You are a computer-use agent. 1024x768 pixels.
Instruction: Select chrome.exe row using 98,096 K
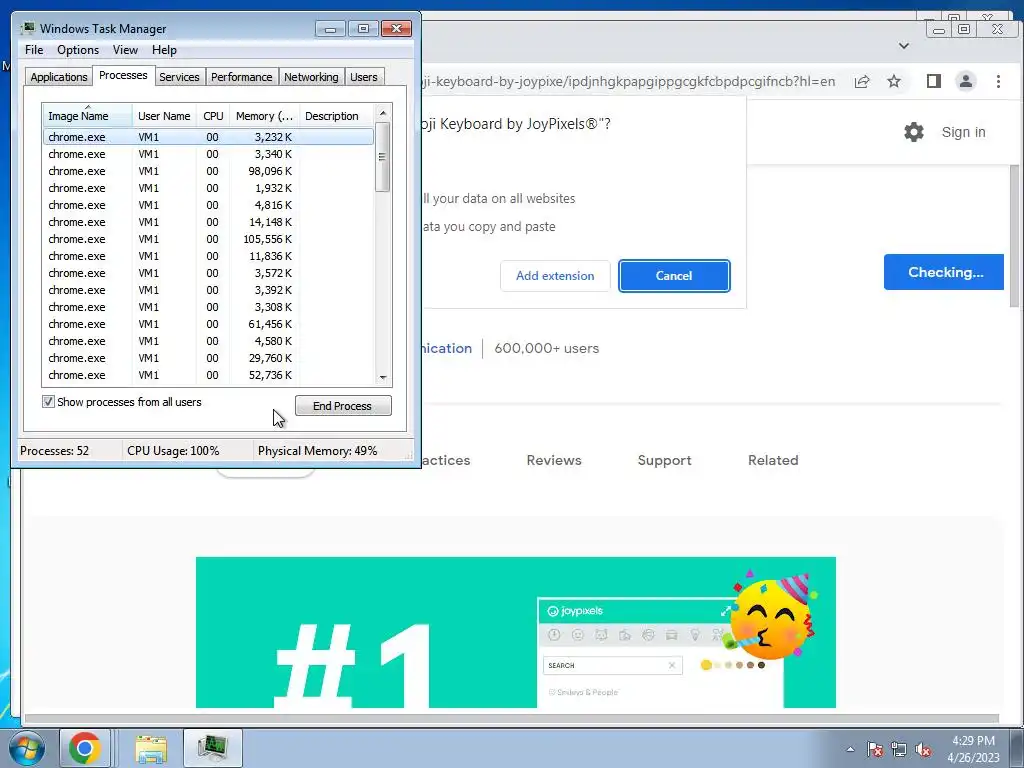click(x=208, y=171)
